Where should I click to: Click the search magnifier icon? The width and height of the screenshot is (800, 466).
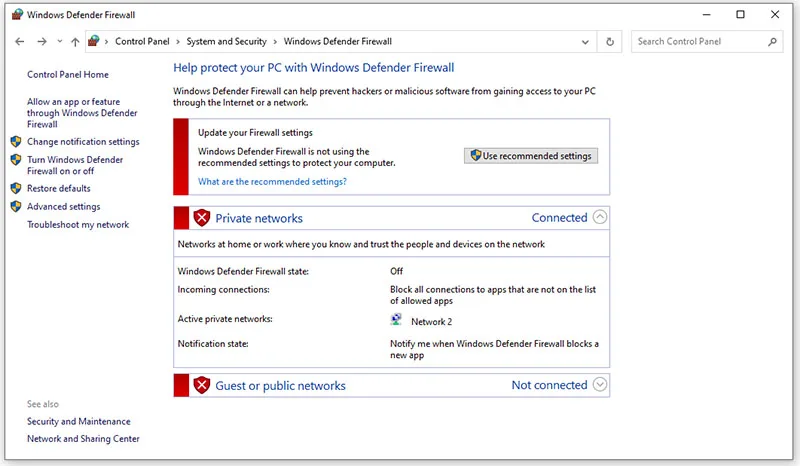(x=772, y=42)
